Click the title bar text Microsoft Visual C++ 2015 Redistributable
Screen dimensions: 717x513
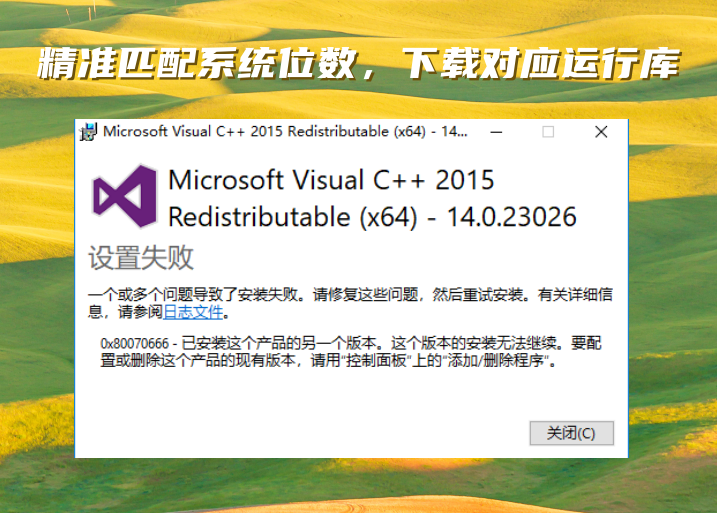(x=285, y=132)
